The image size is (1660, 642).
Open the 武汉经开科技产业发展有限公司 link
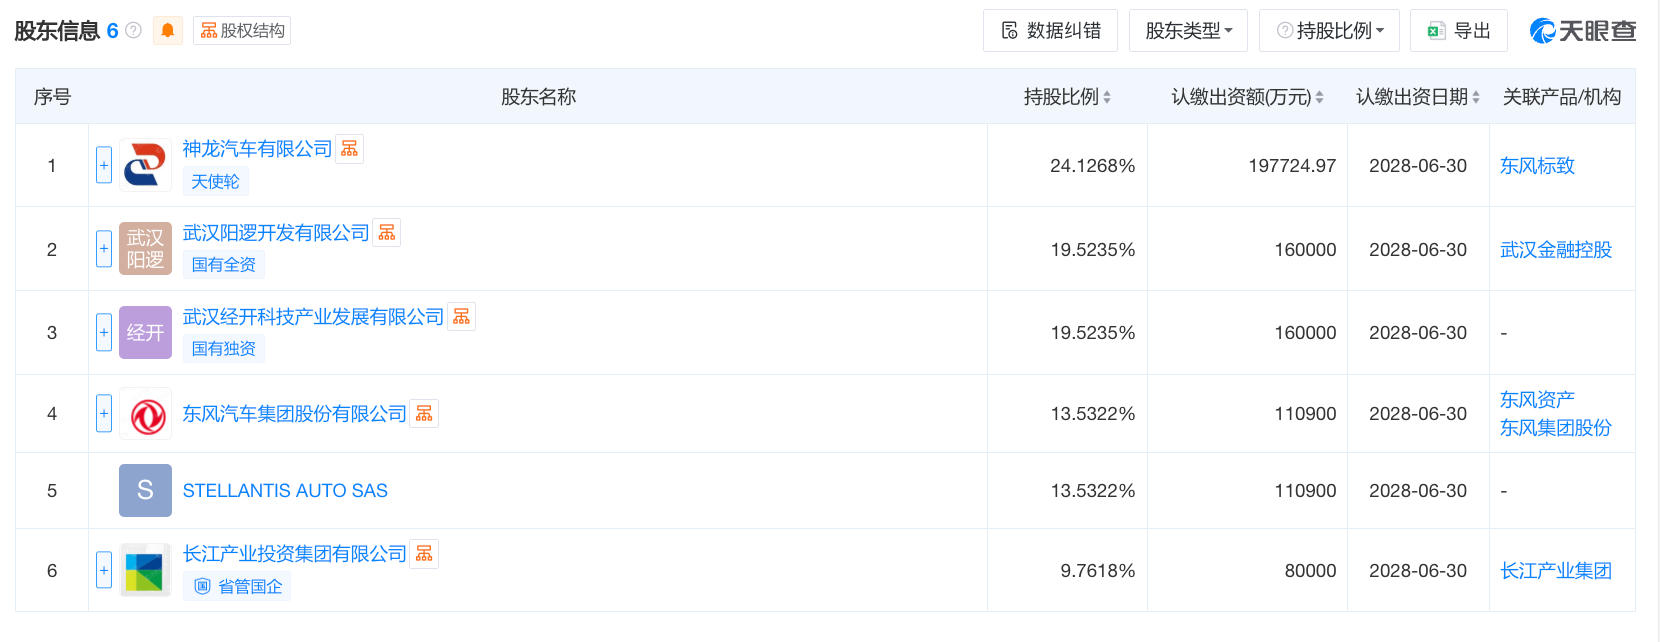(313, 317)
